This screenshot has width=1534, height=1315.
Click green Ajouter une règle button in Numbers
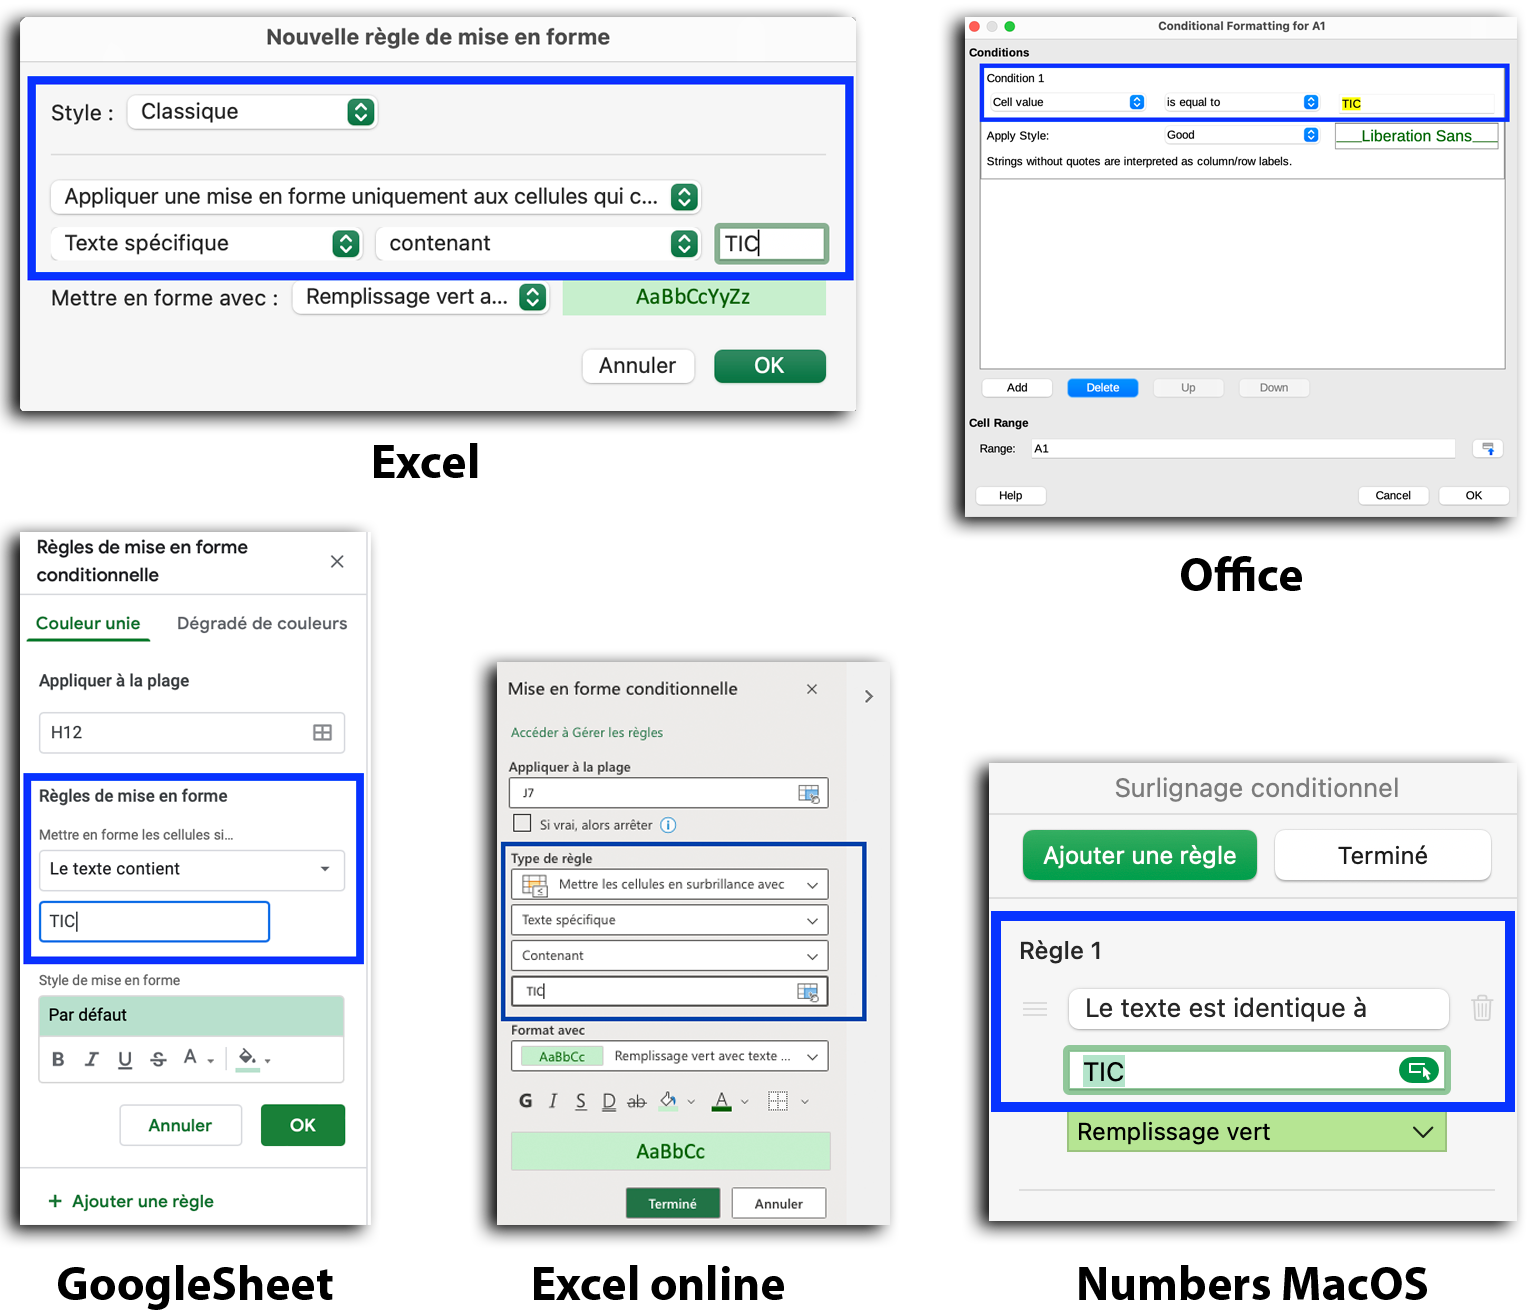click(x=1140, y=856)
